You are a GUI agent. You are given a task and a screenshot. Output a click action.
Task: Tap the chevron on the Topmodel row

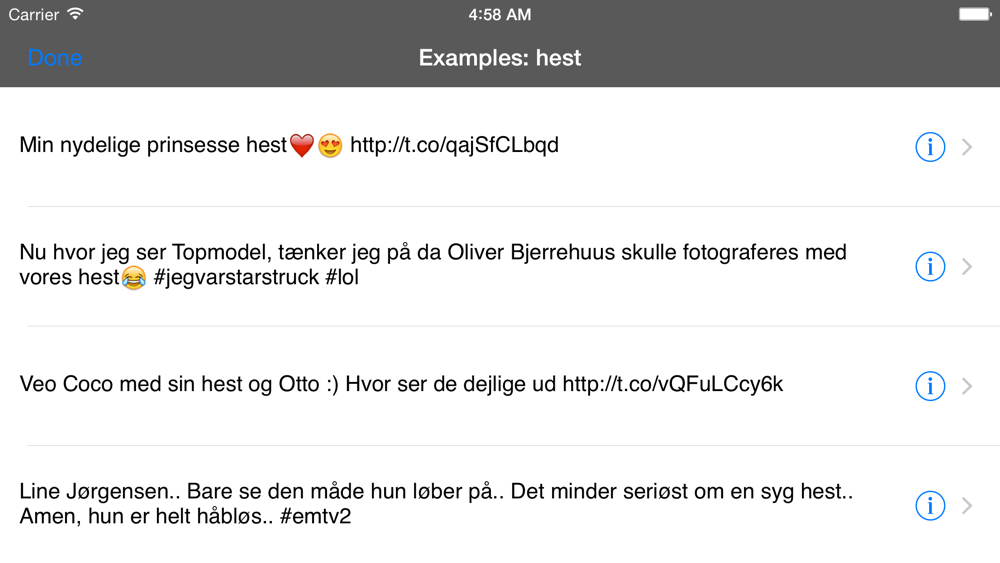(967, 266)
